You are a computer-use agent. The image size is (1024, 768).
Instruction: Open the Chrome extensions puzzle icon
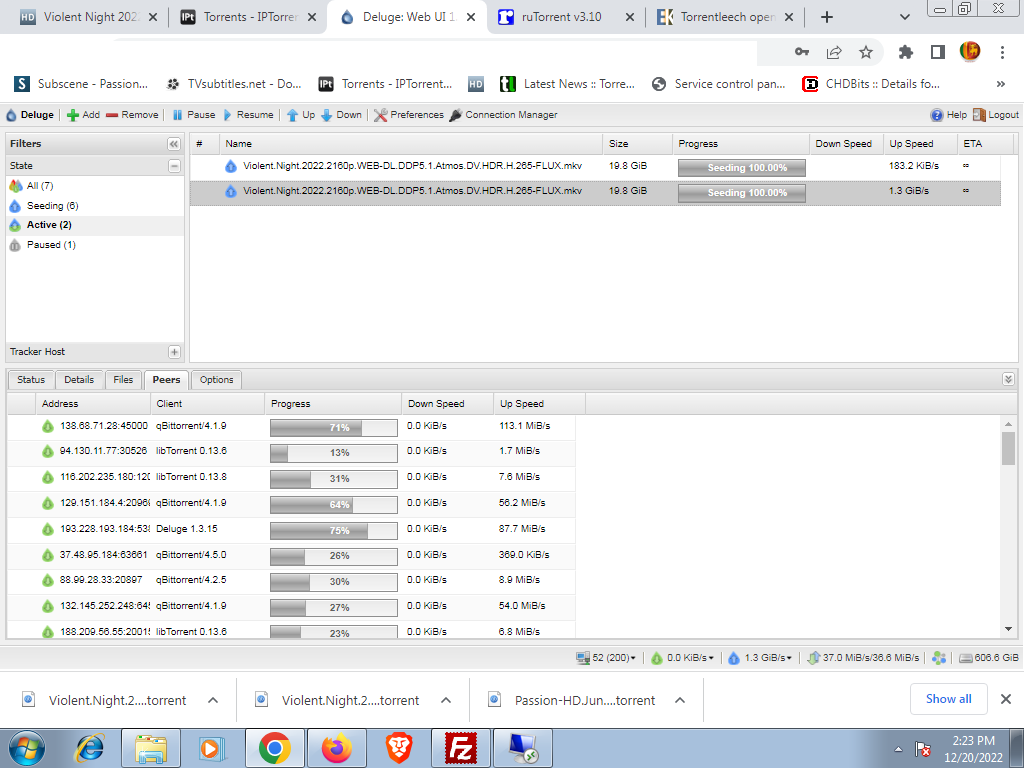click(x=905, y=52)
